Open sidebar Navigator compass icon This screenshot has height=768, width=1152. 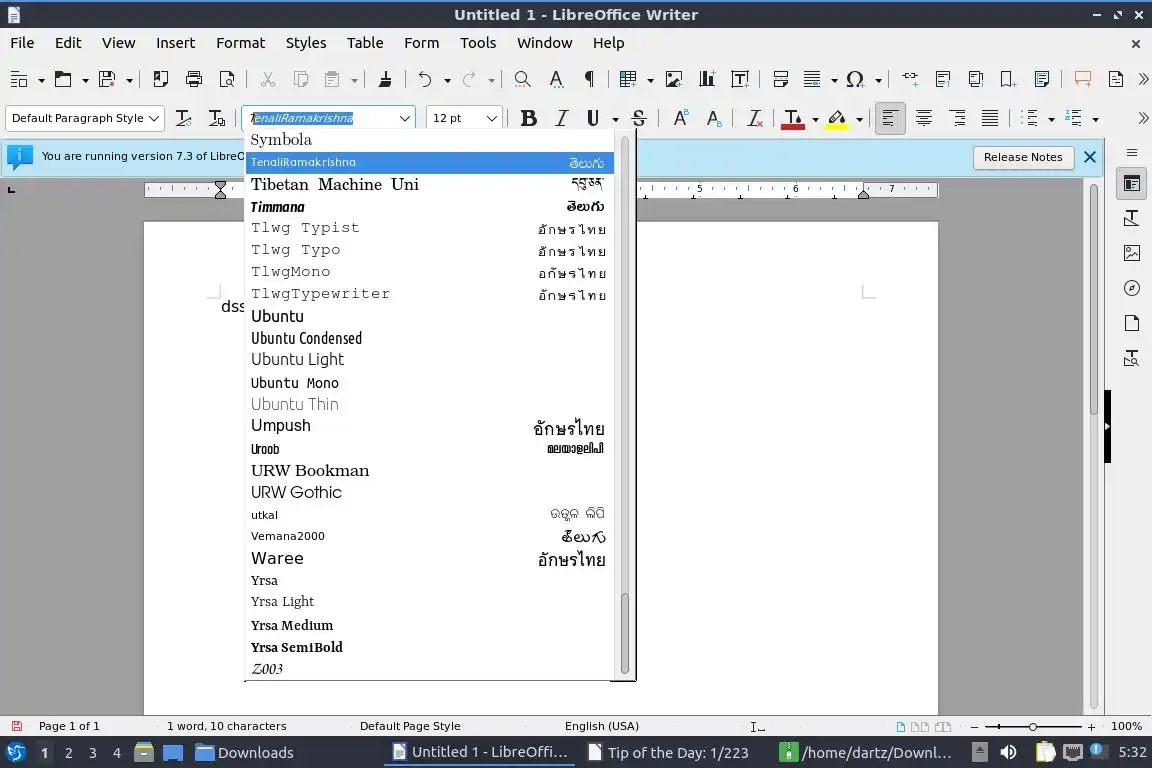coord(1131,288)
